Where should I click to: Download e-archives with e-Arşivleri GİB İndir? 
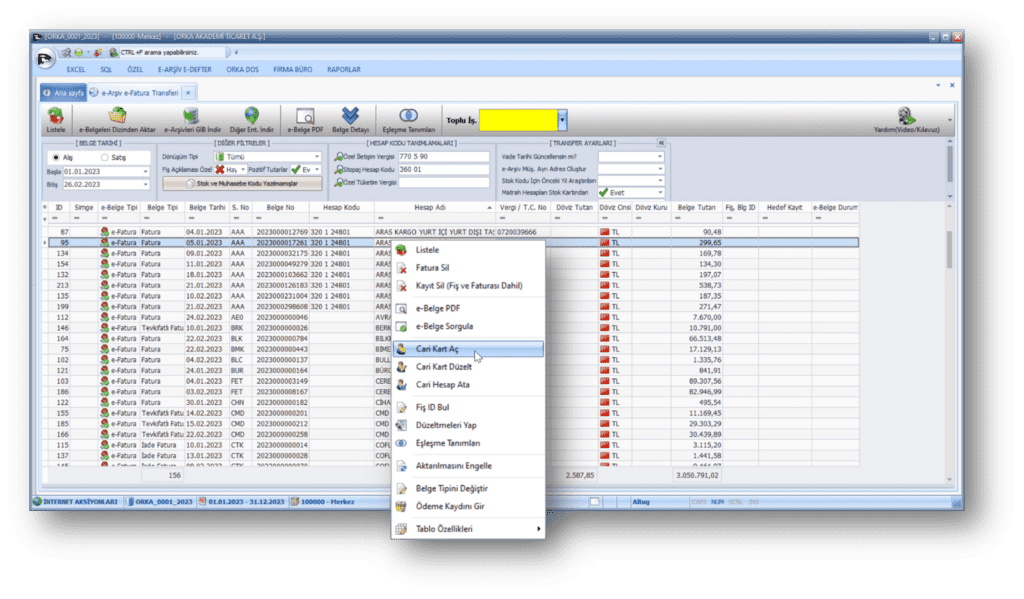(x=189, y=118)
